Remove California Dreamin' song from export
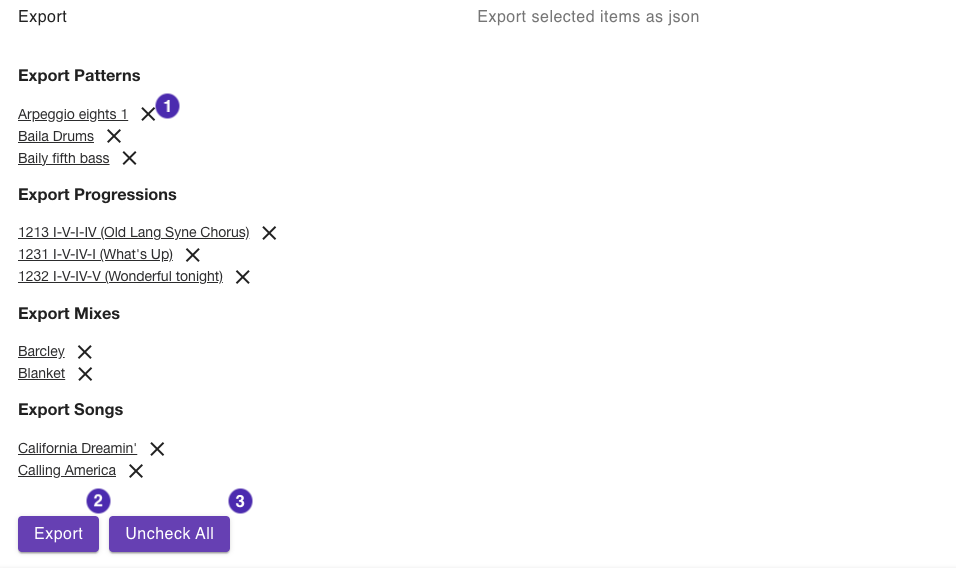This screenshot has width=956, height=568. tap(157, 449)
